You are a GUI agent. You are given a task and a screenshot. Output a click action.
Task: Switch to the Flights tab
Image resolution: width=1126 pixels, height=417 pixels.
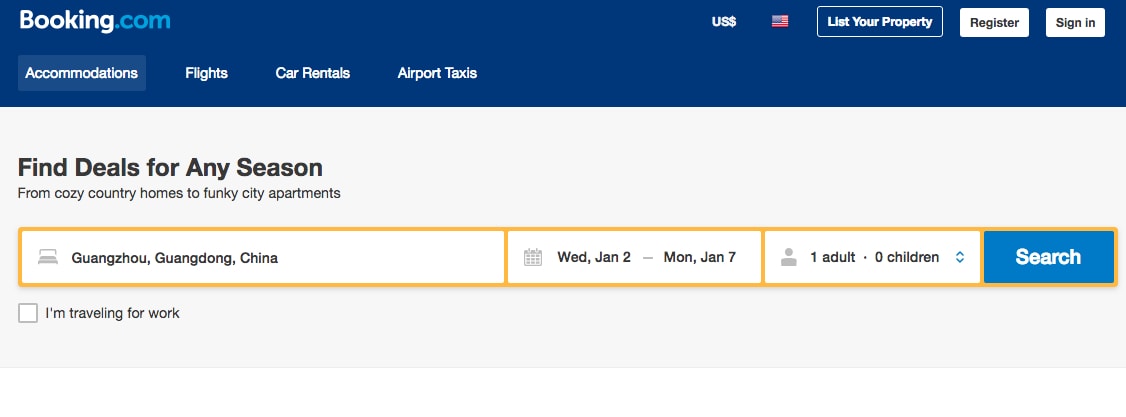[206, 73]
